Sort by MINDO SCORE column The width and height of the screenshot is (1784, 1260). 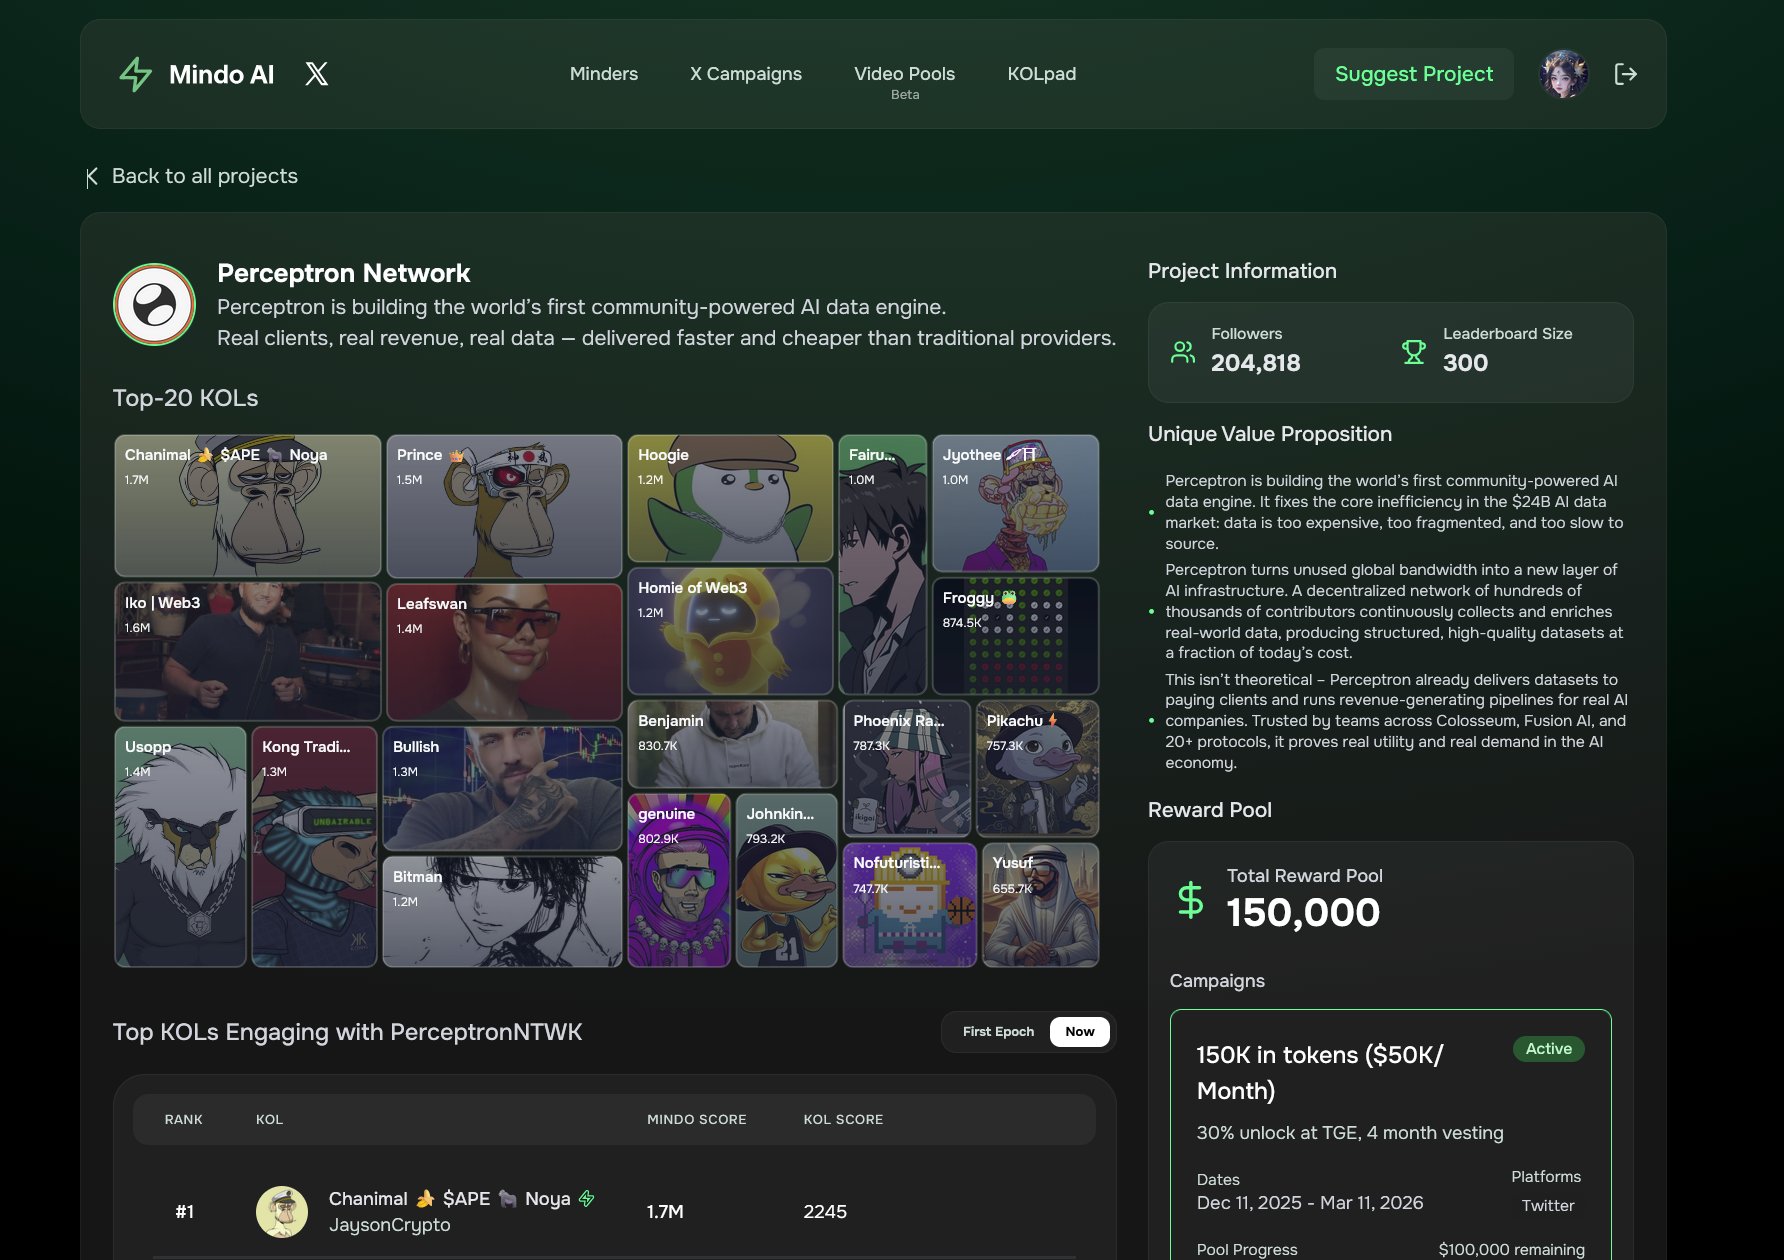tap(697, 1120)
